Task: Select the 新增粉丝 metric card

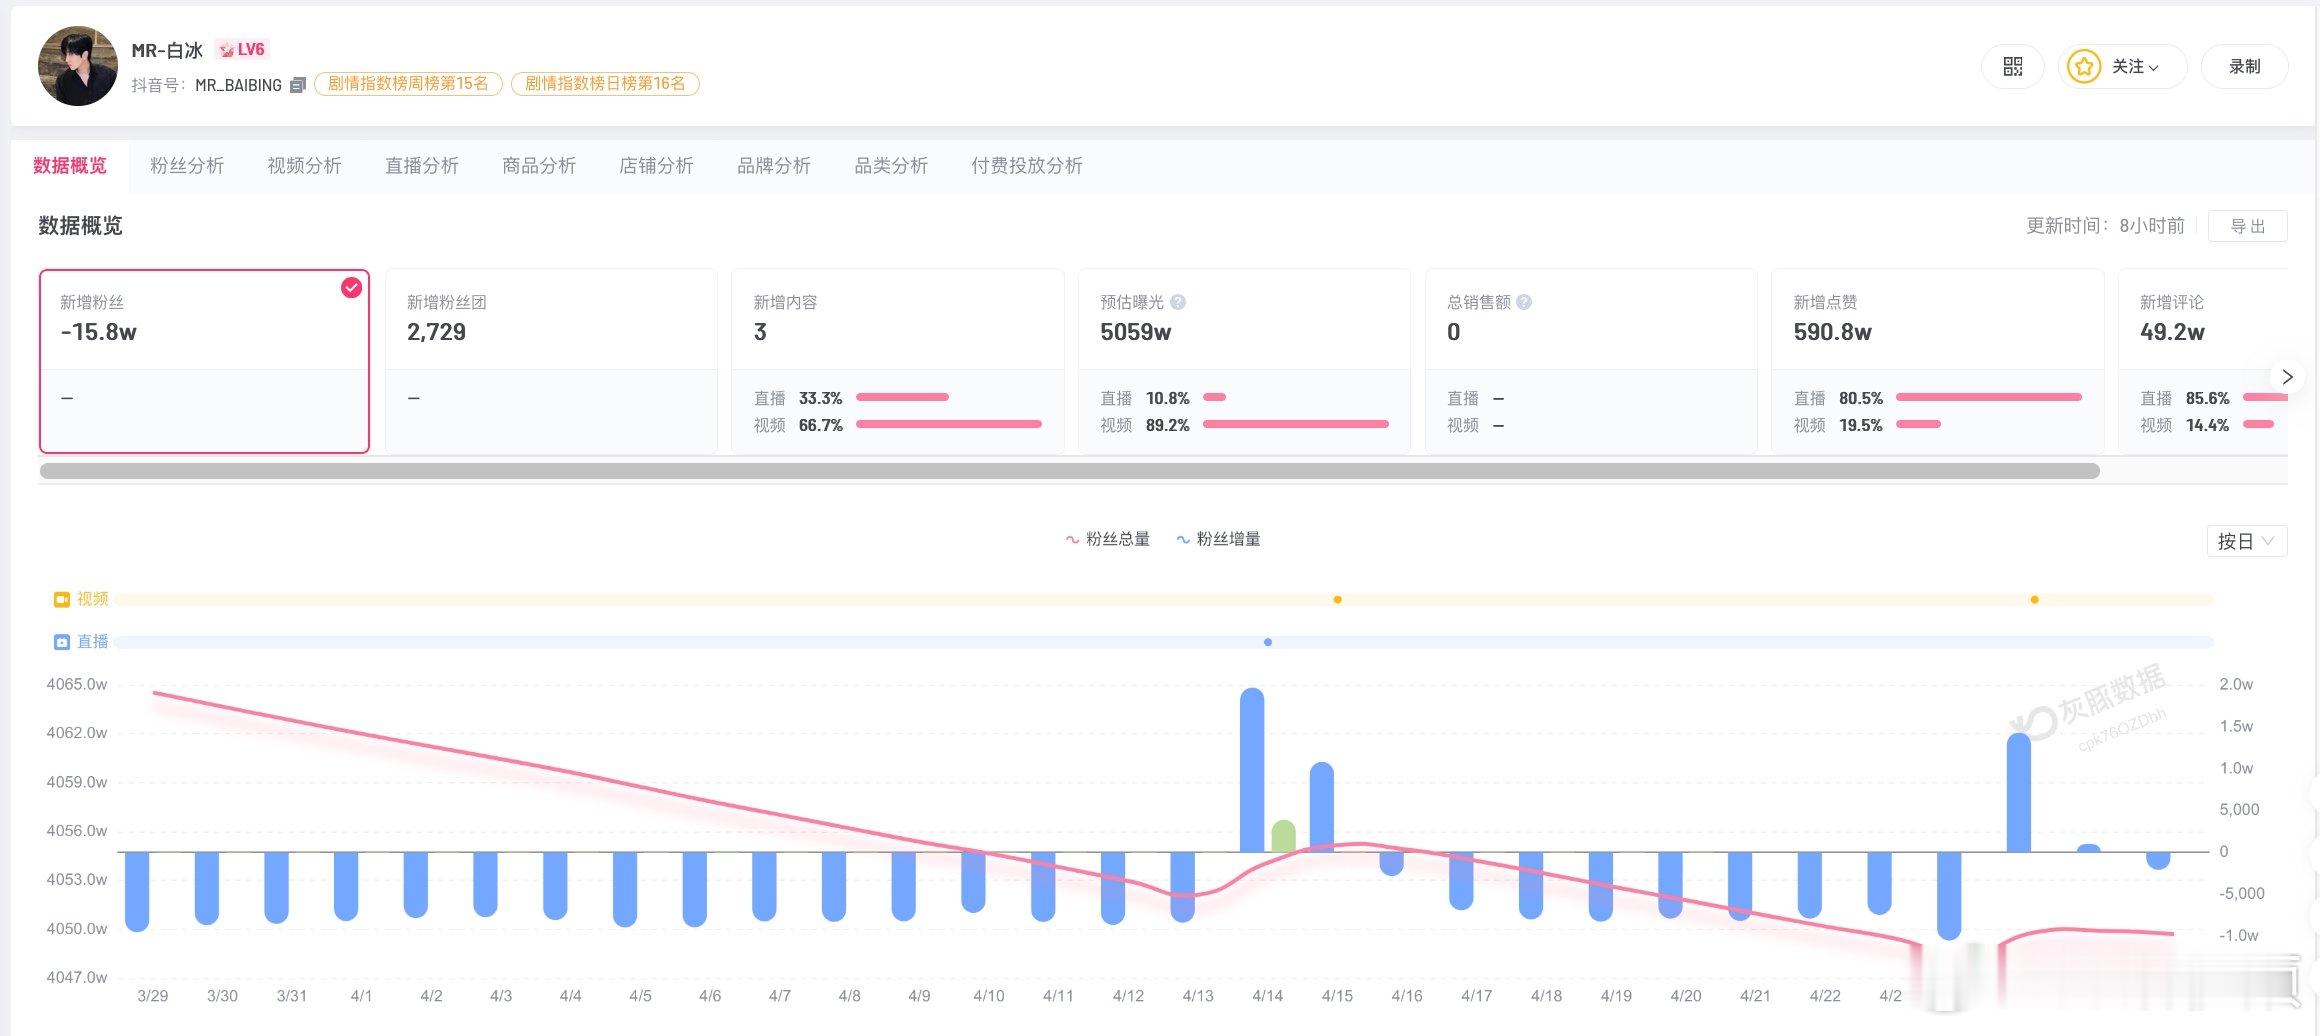Action: [x=204, y=360]
